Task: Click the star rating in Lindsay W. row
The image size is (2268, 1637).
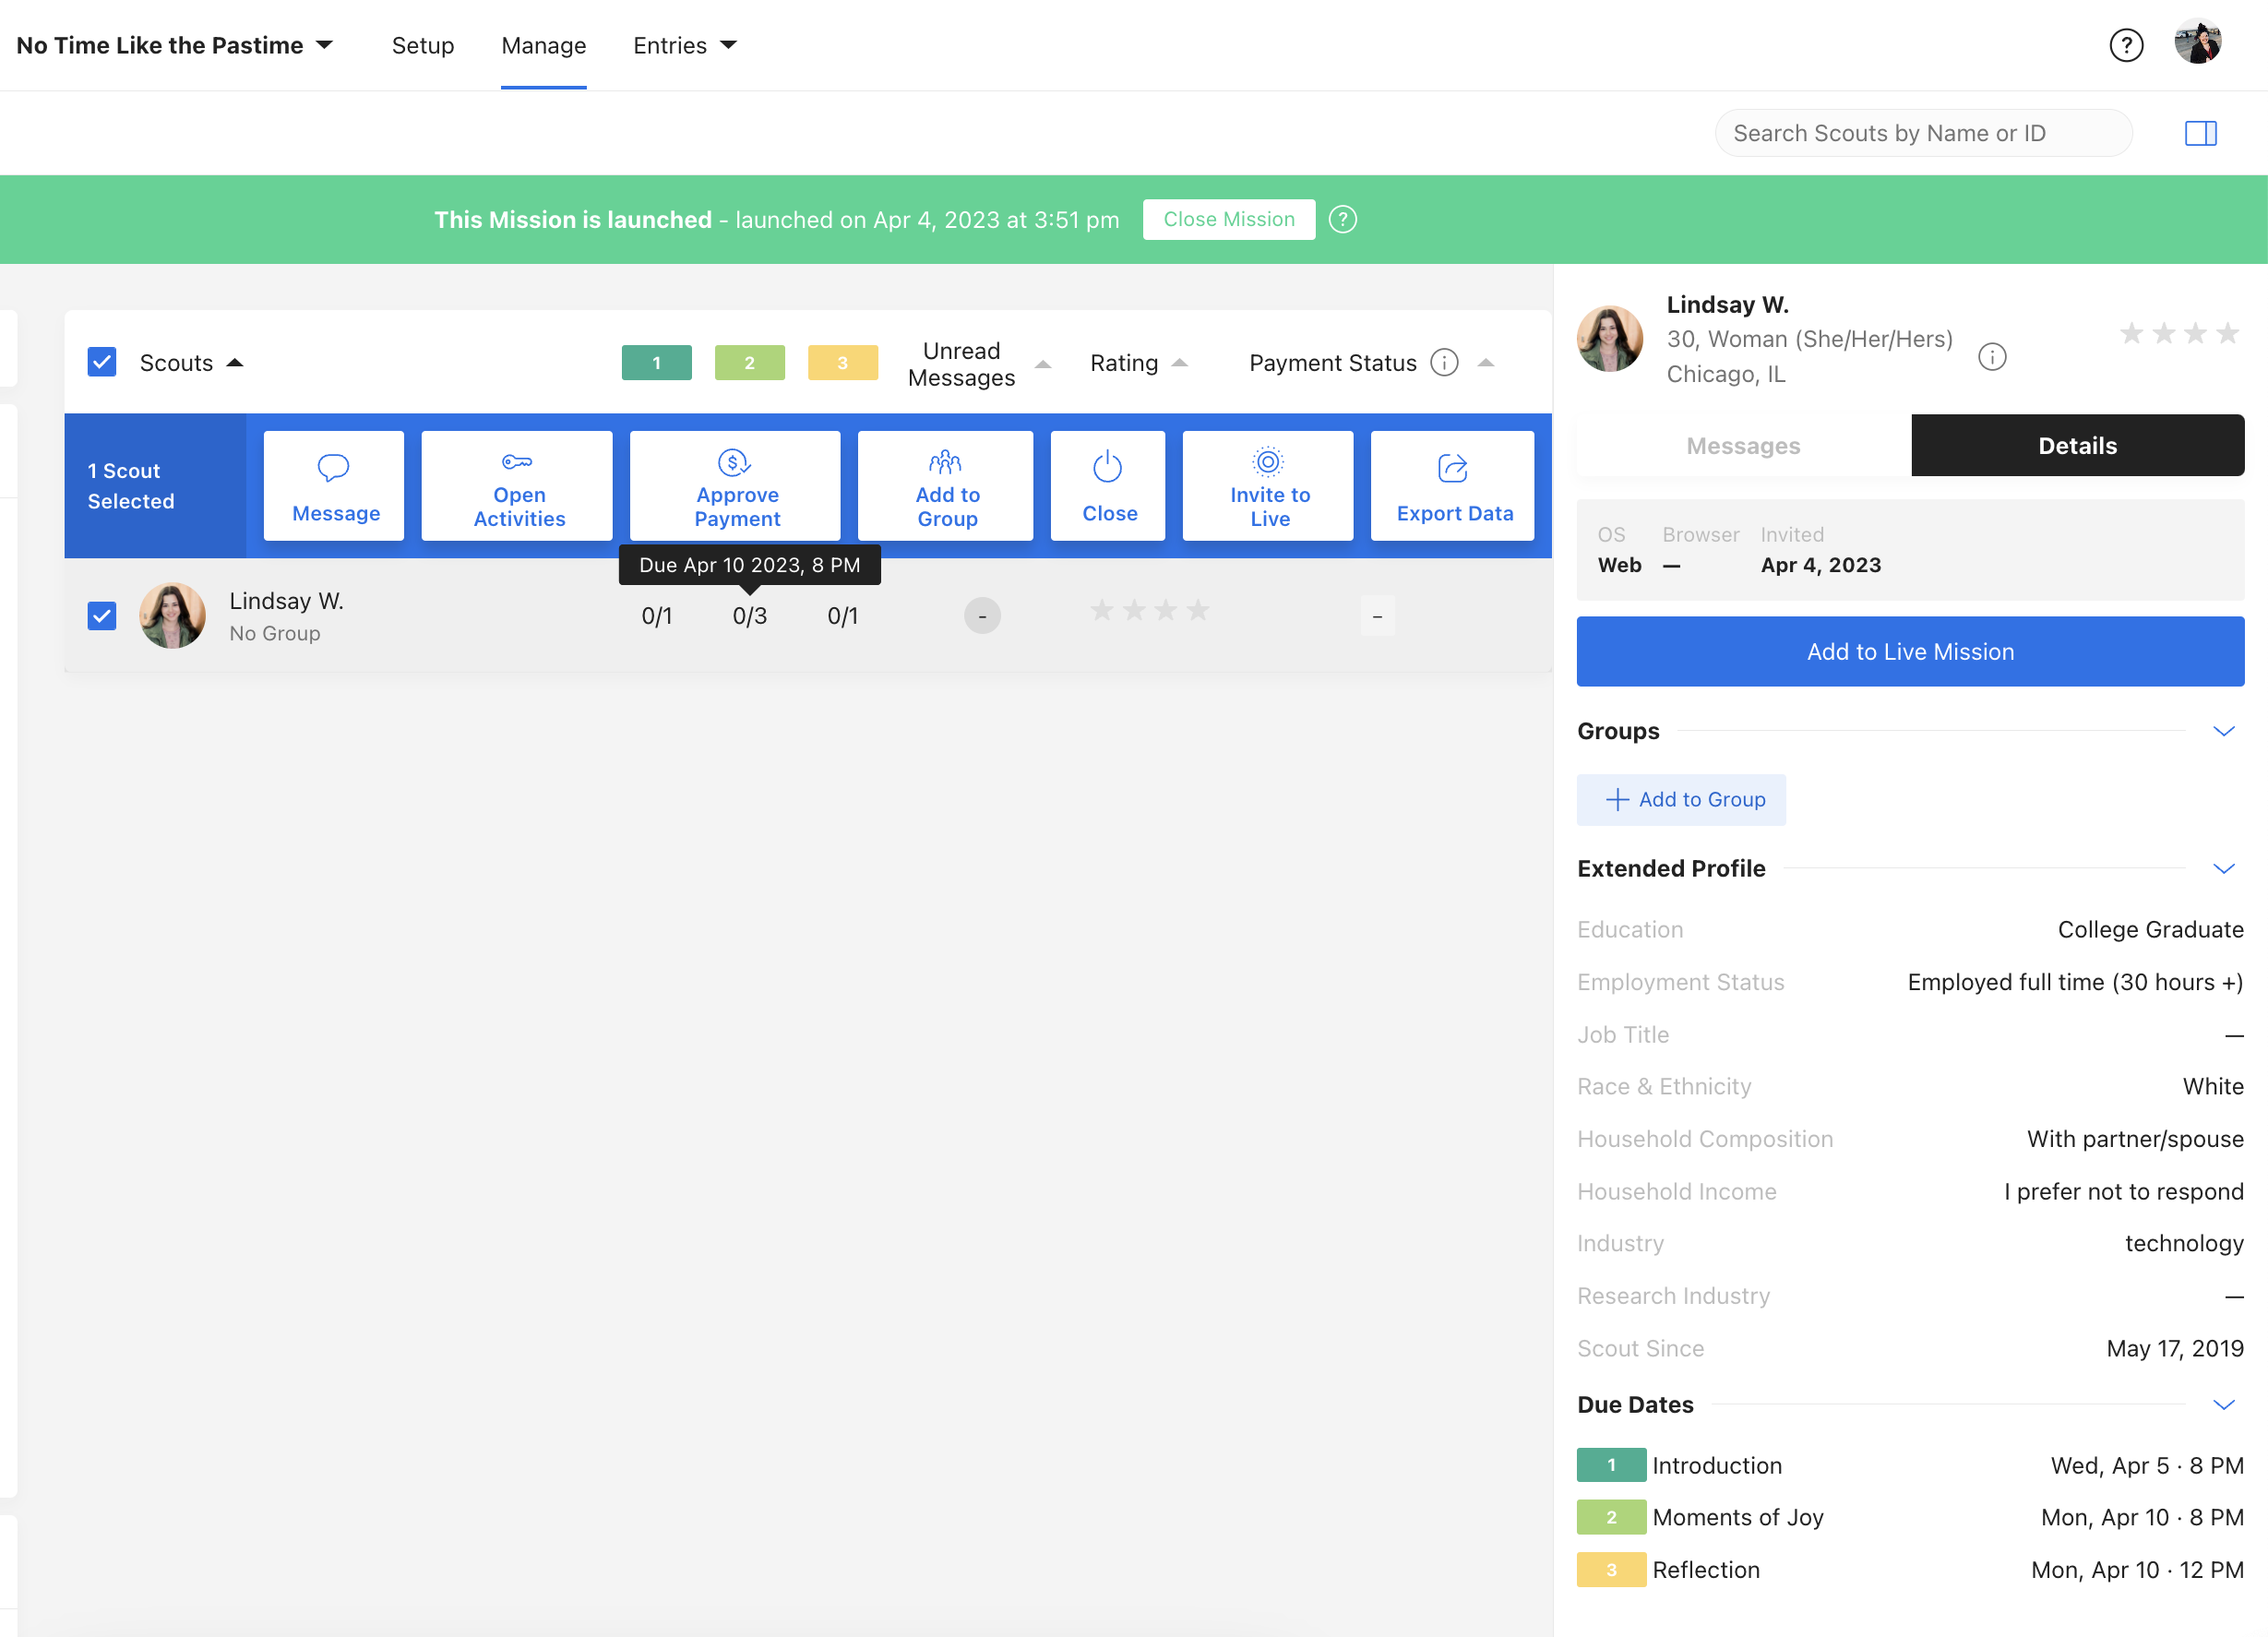Action: [x=1149, y=610]
